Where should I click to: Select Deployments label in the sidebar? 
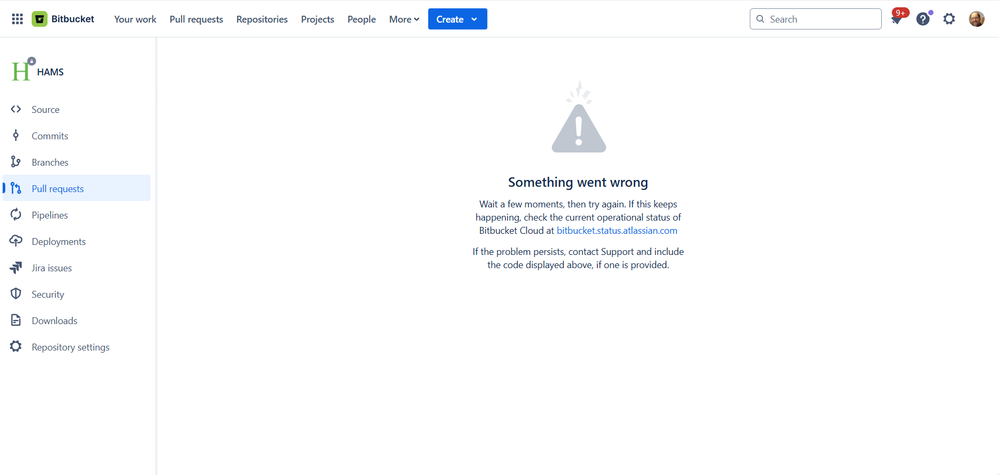coord(59,241)
